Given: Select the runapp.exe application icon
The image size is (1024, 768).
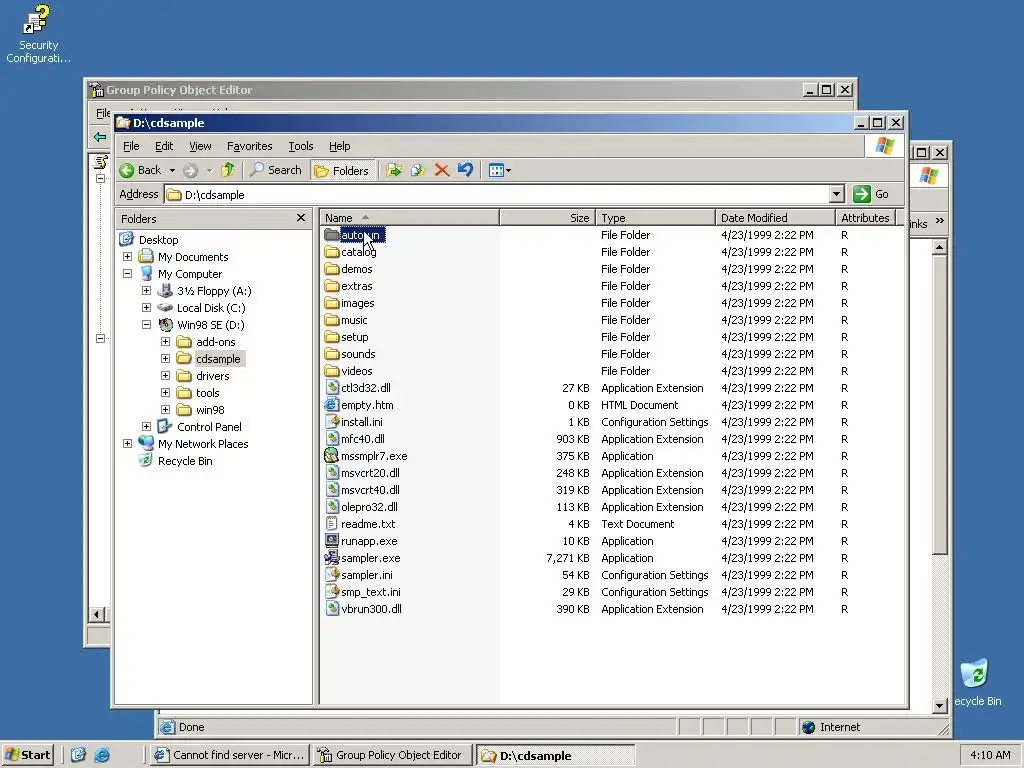Looking at the screenshot, I should coord(332,541).
